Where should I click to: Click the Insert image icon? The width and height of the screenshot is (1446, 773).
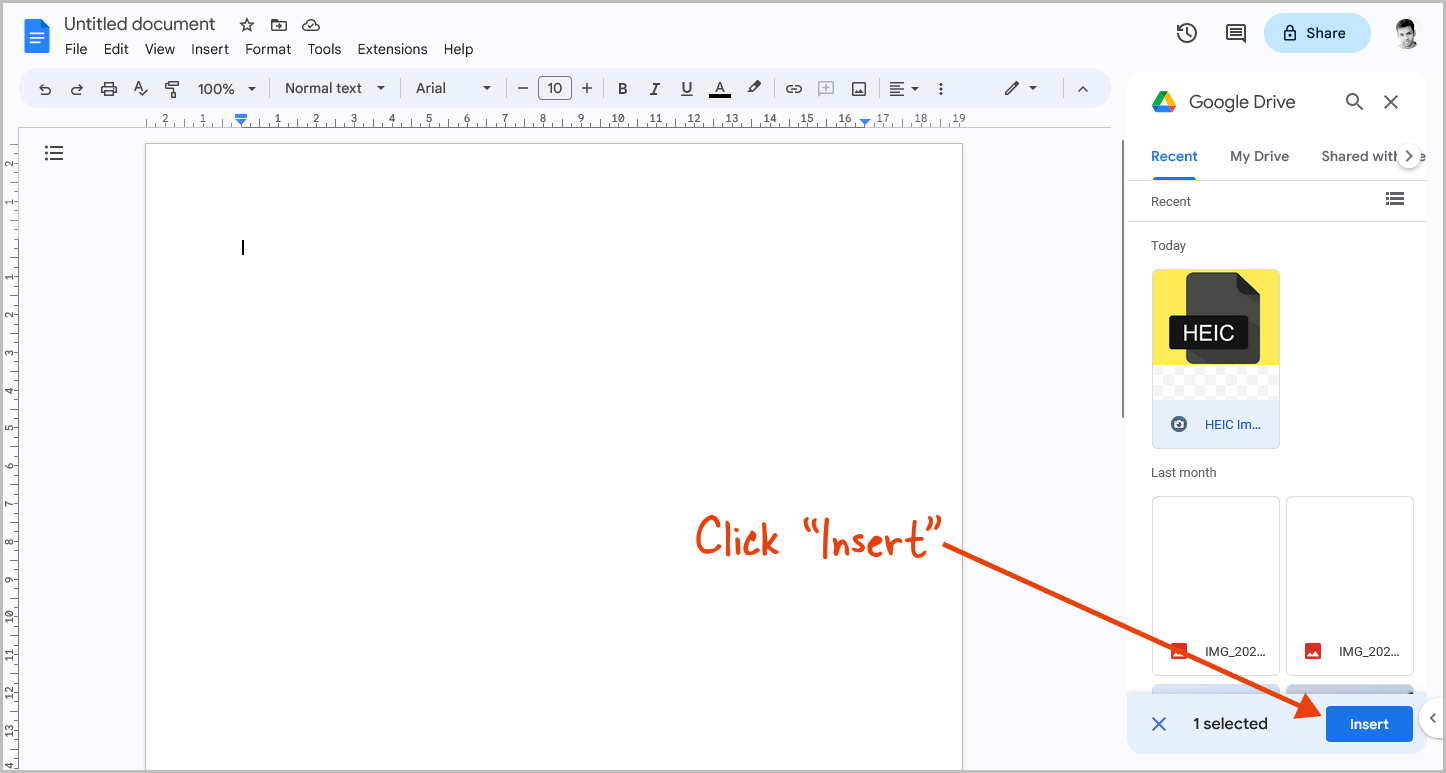(x=858, y=88)
